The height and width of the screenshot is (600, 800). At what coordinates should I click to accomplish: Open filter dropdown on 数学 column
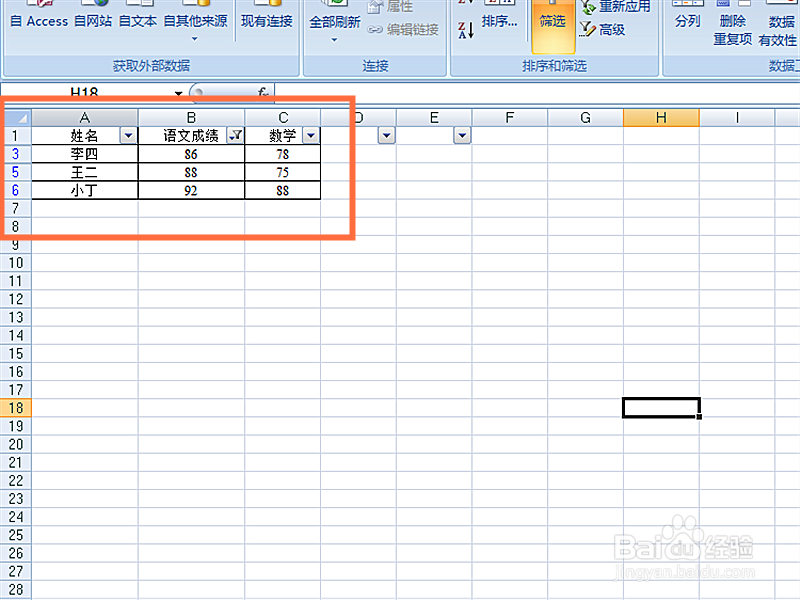(x=311, y=135)
